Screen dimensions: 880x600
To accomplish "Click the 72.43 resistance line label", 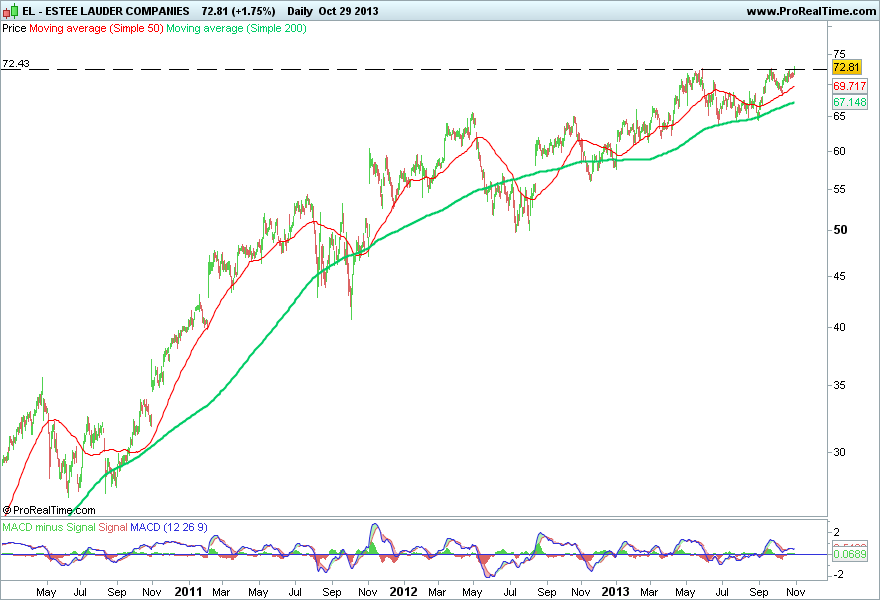I will (16, 63).
